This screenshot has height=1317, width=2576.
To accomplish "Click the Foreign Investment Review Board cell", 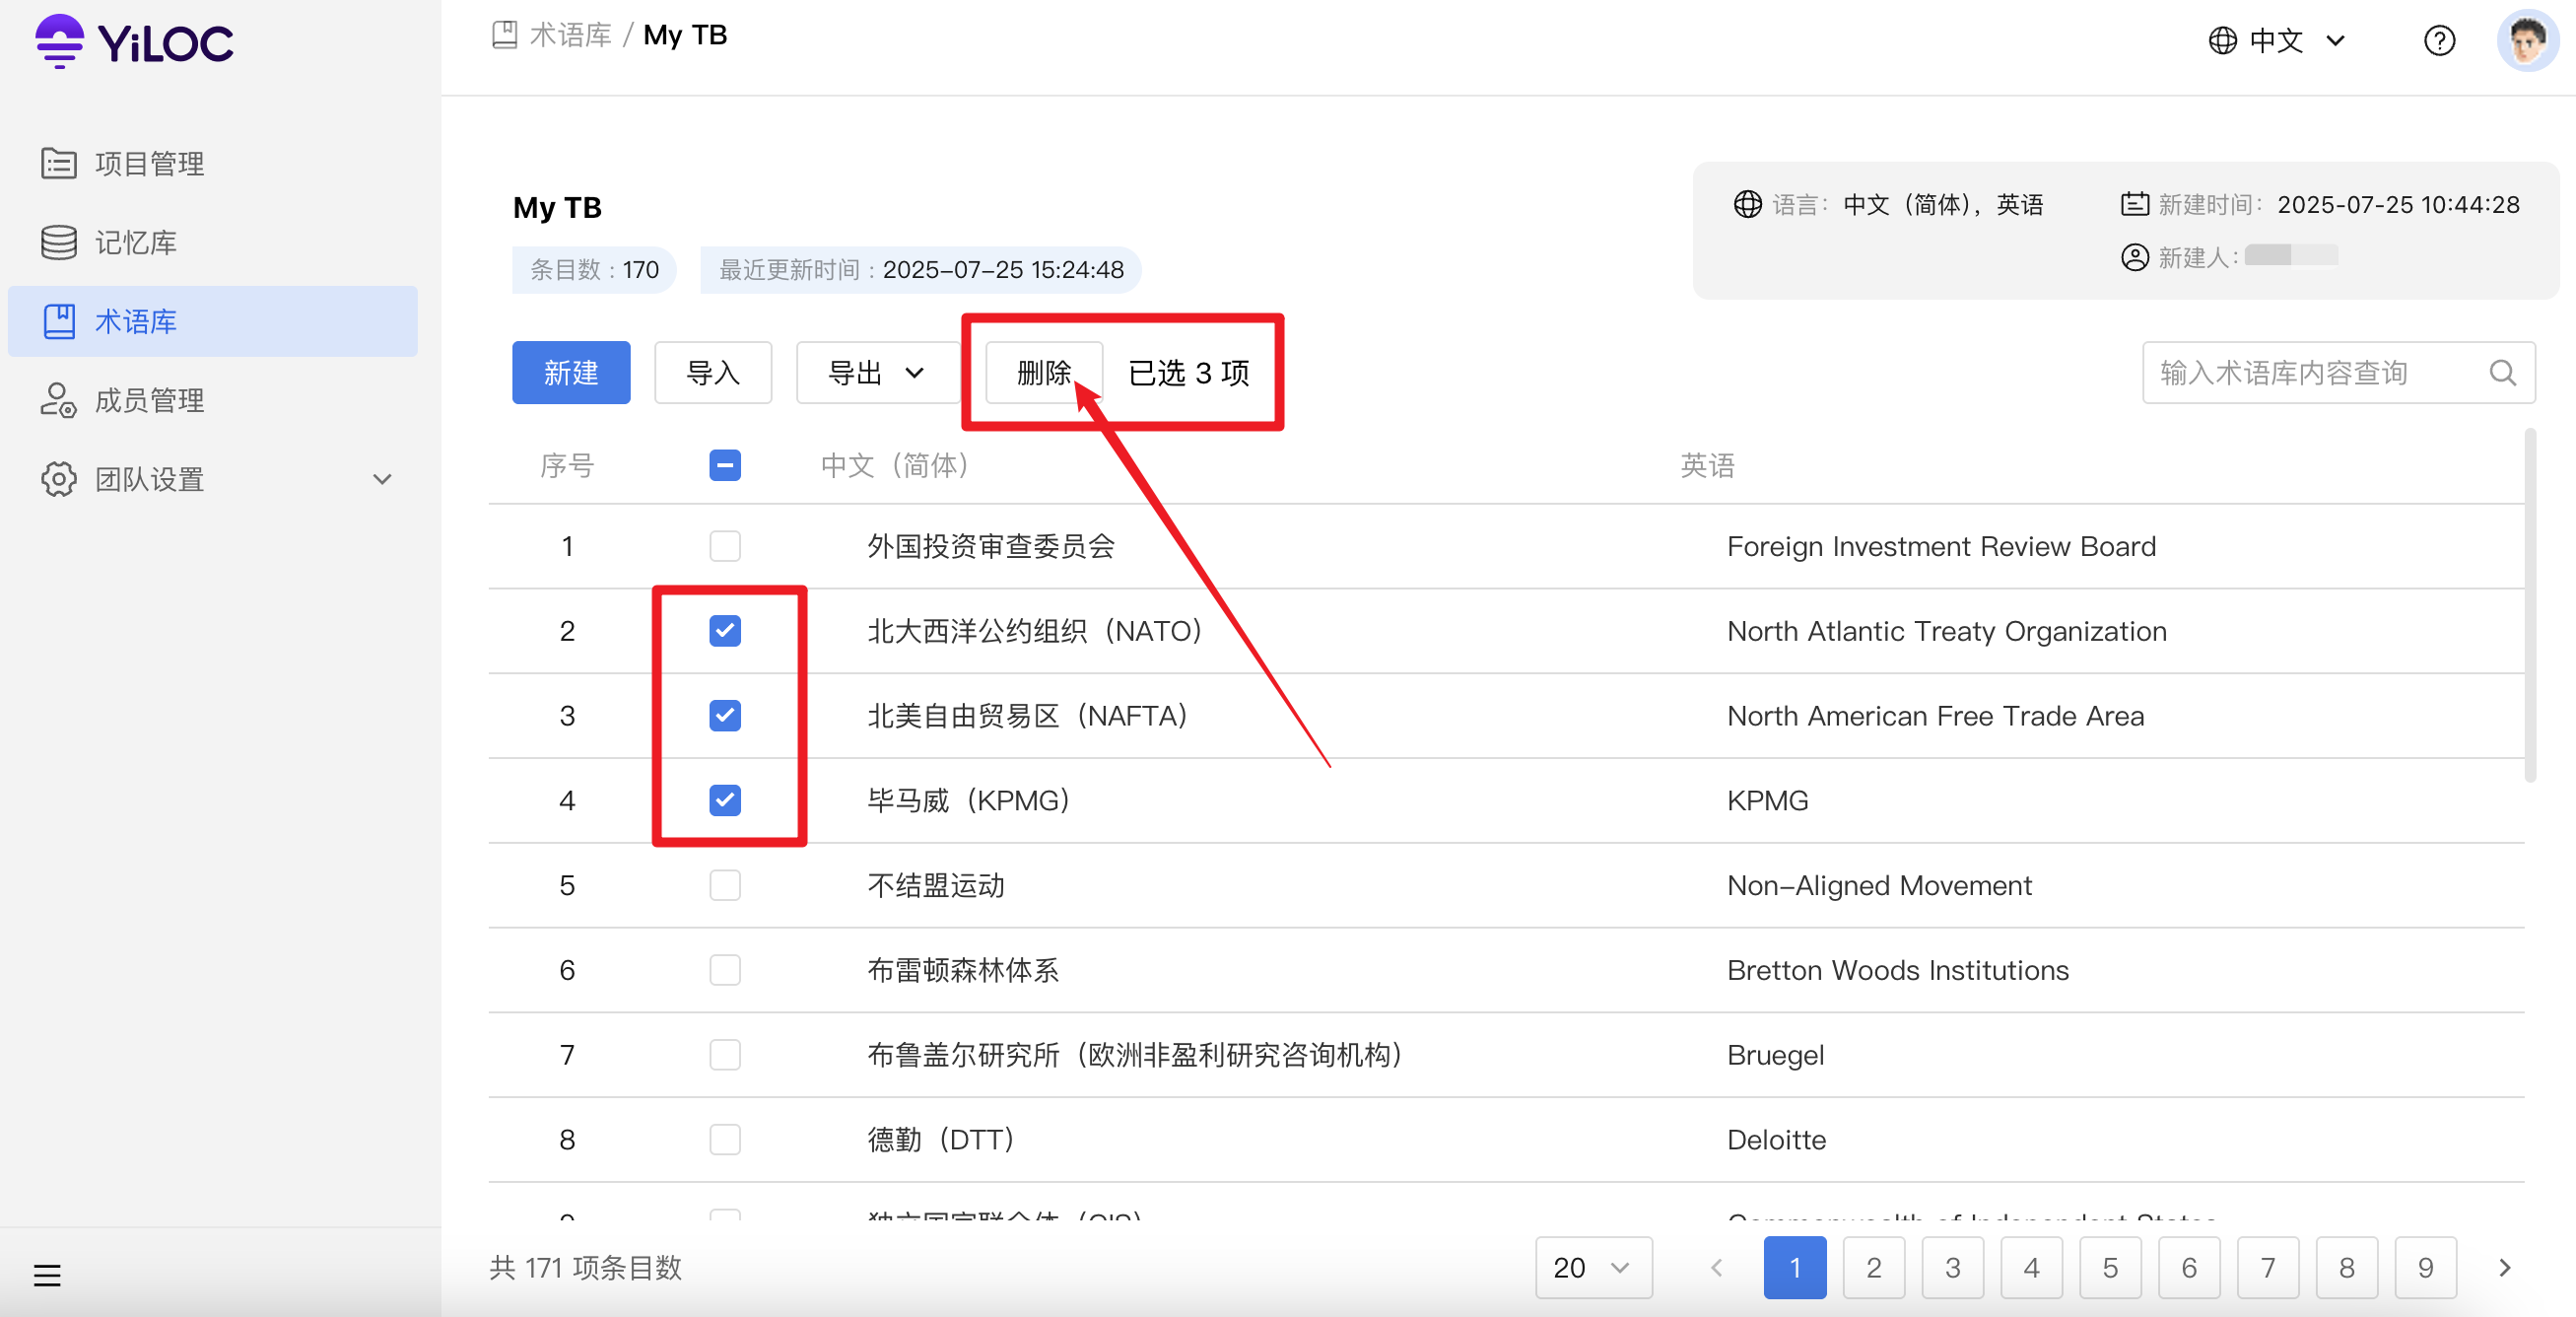I will 1941,546.
